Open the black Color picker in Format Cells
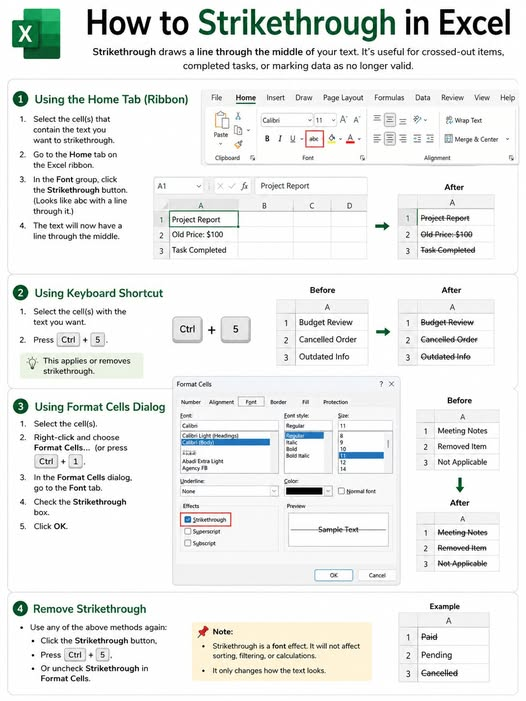526x701 pixels. coord(308,491)
